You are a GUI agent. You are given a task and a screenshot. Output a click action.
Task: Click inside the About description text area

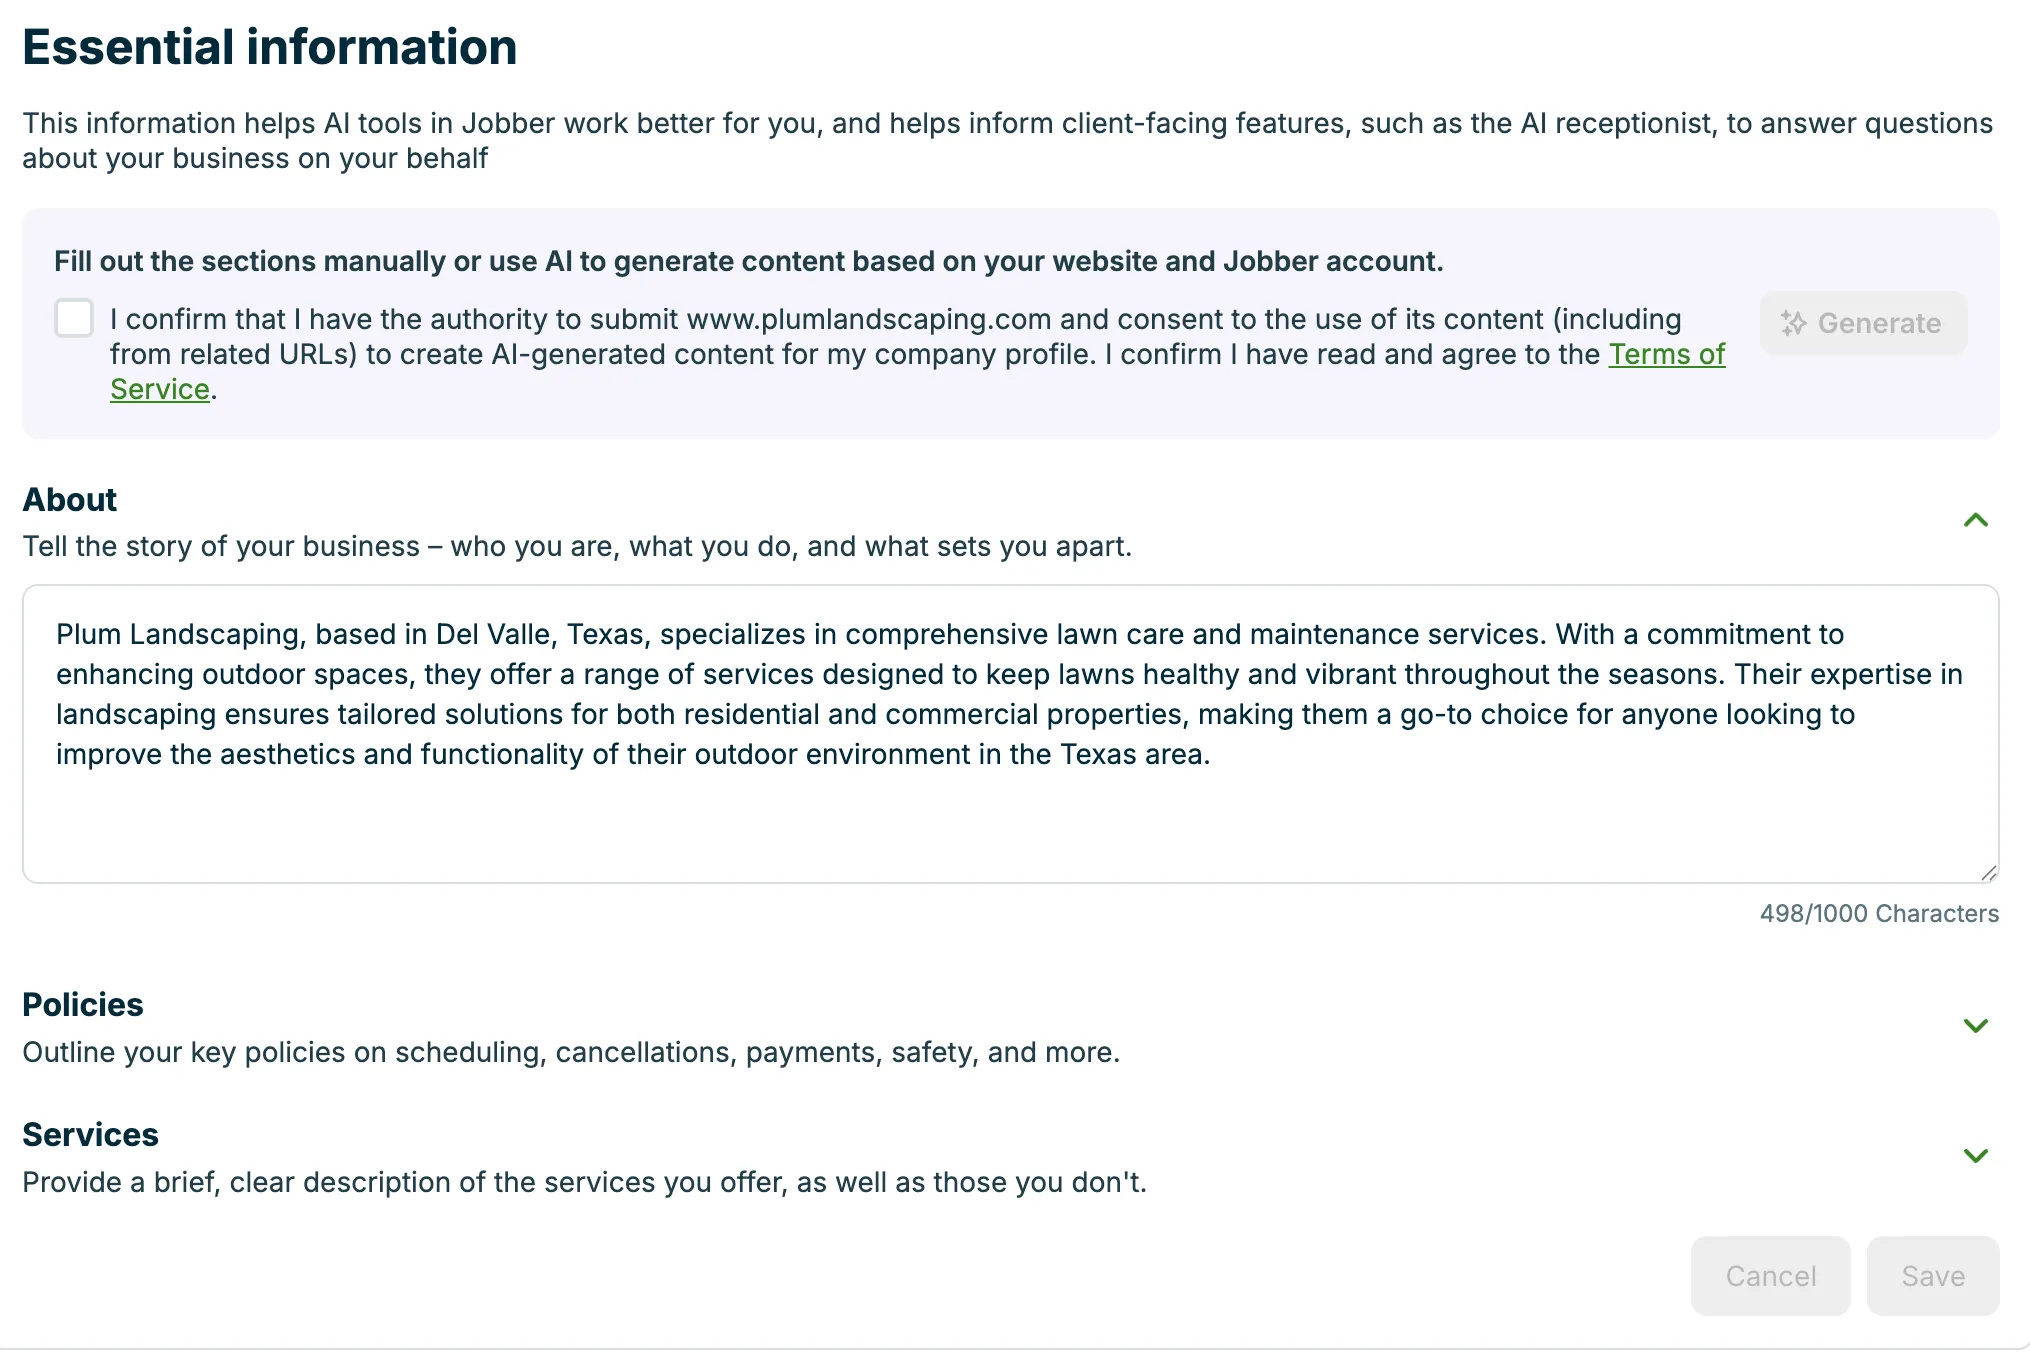[1011, 734]
